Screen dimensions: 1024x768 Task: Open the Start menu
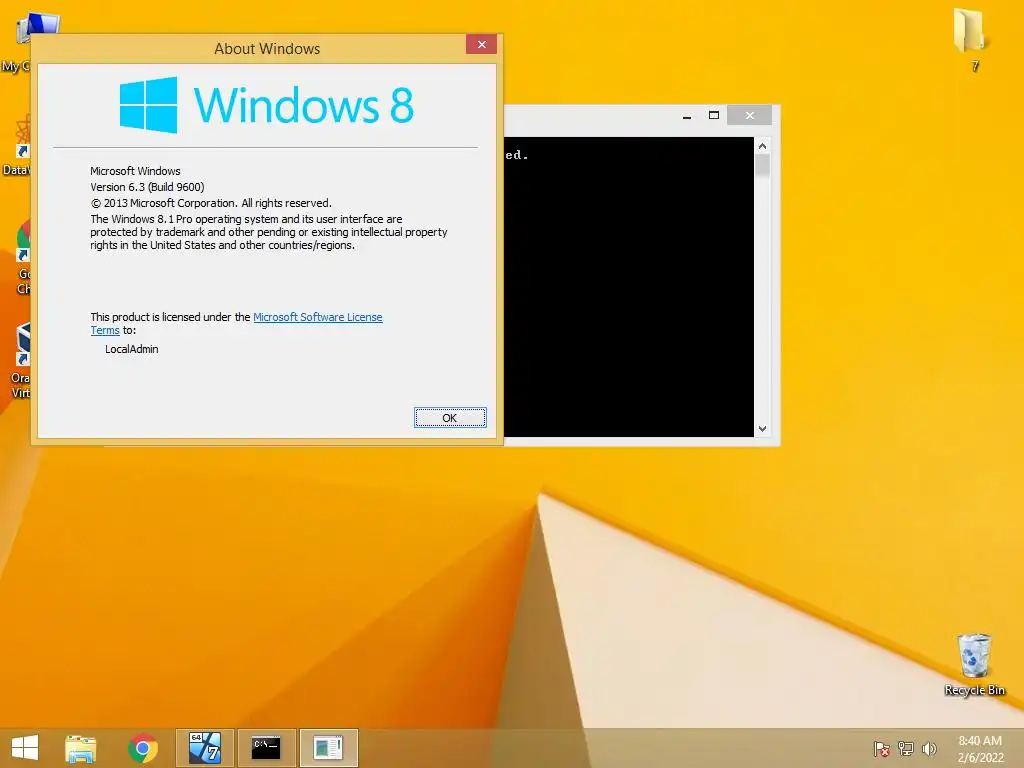25,748
